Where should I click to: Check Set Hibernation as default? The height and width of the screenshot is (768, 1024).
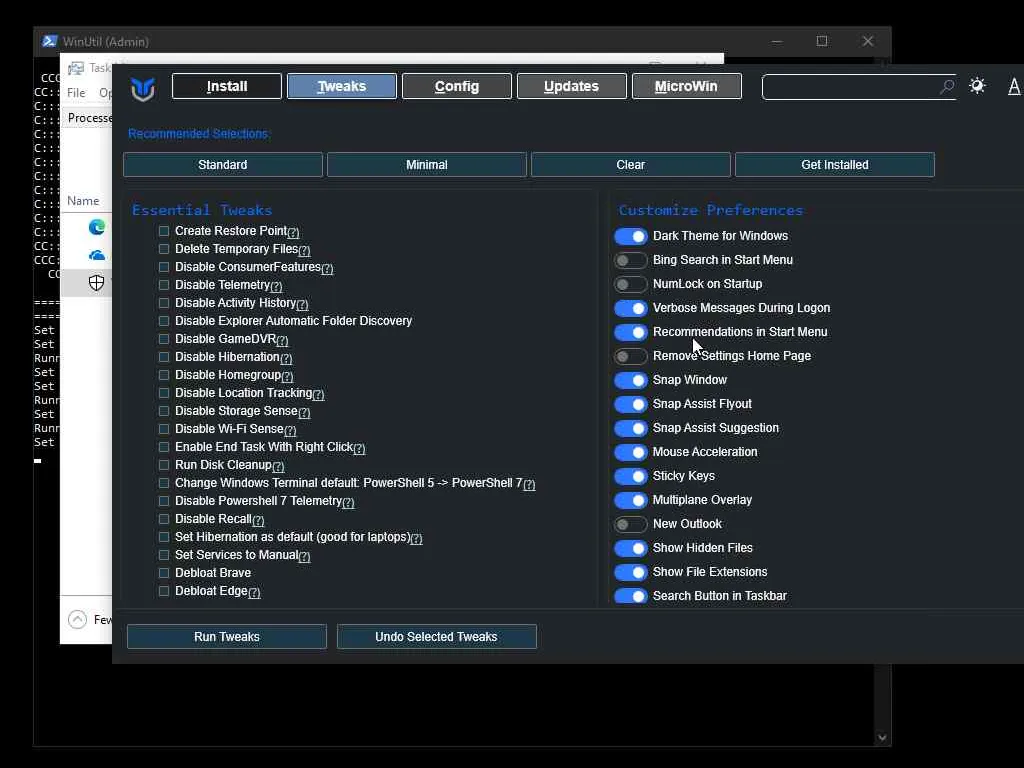pos(164,537)
